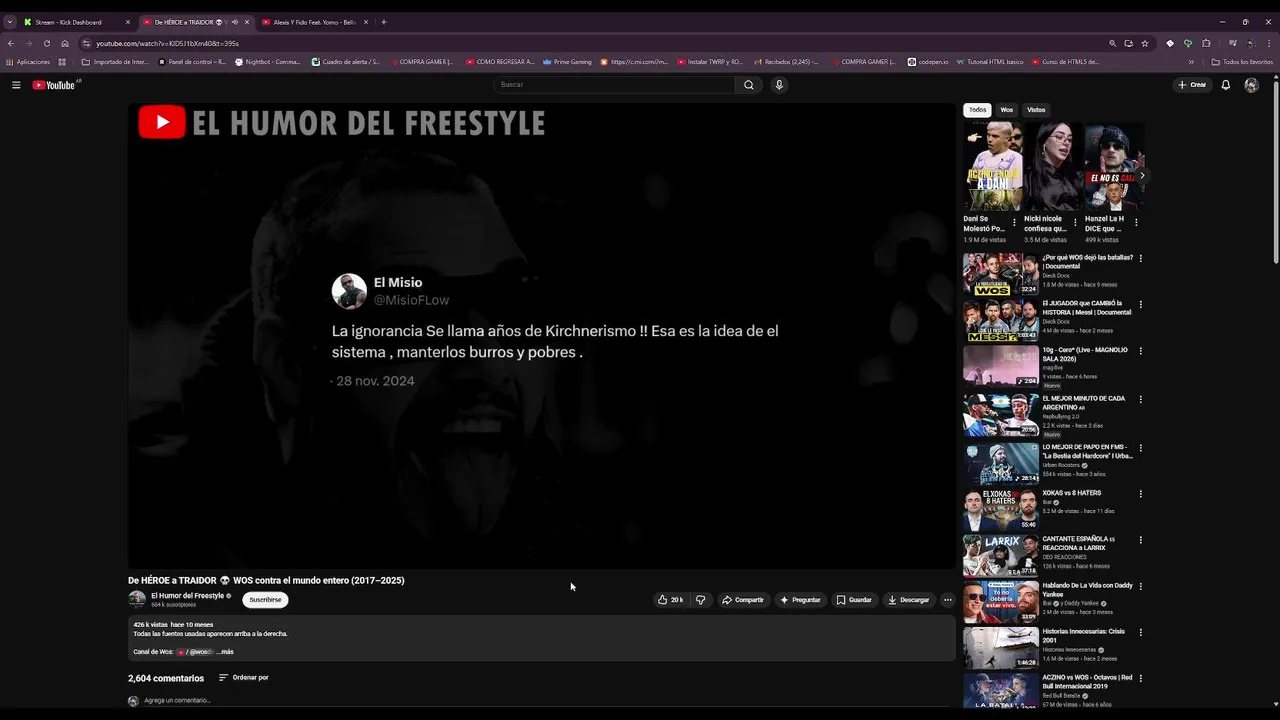1280x720 pixels.
Task: Open the tab search dropdown arrow
Action: [10, 22]
